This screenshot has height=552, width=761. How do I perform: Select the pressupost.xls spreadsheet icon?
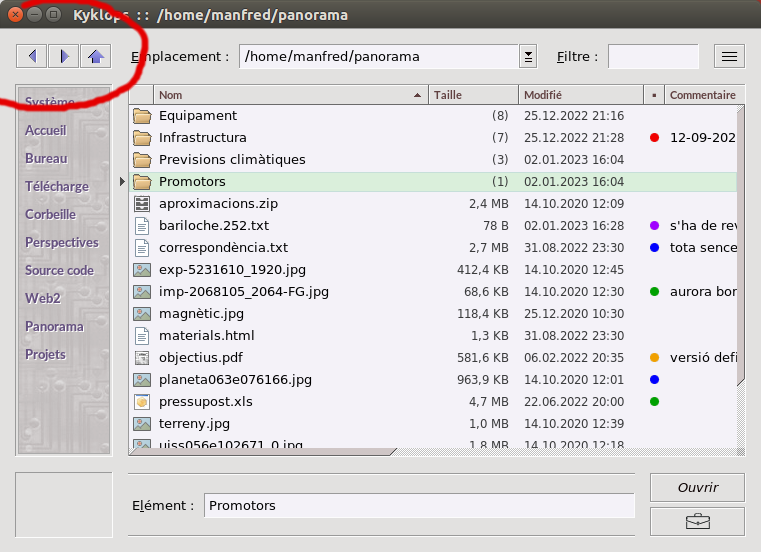pyautogui.click(x=142, y=402)
